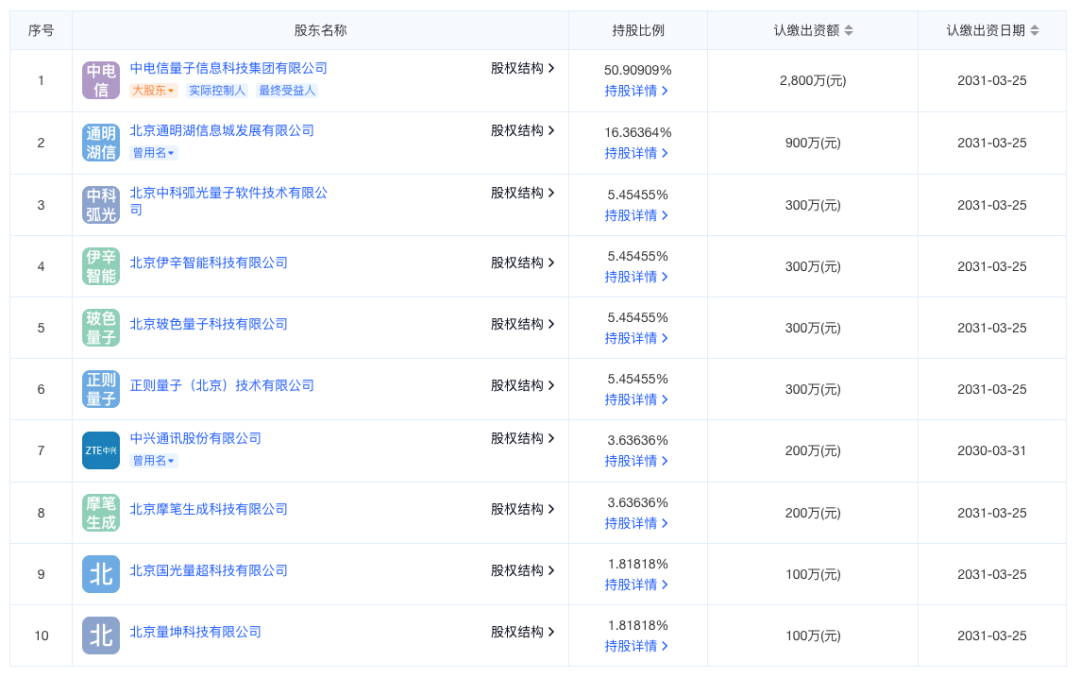This screenshot has width=1080, height=678.
Task: Click the 序号 column header
Action: point(41,30)
